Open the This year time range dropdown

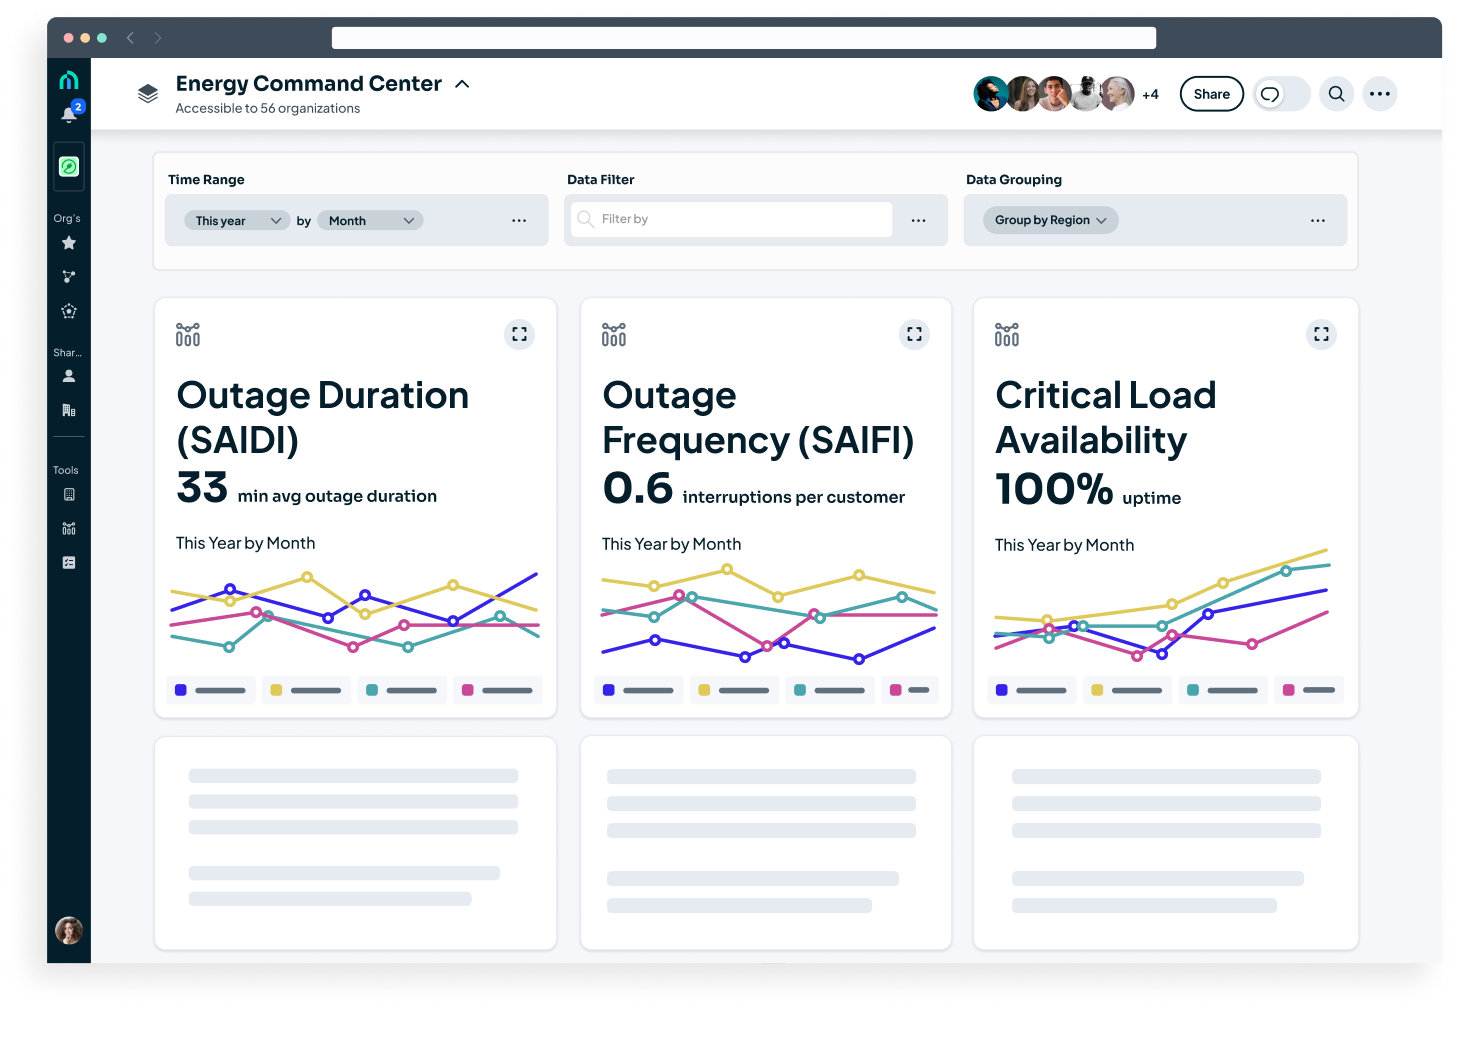pyautogui.click(x=237, y=221)
